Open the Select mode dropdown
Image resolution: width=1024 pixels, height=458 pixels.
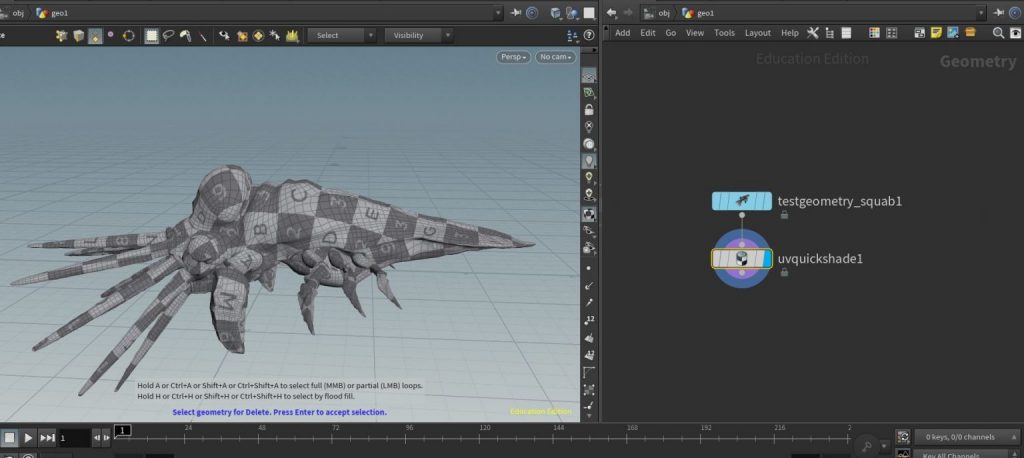[341, 35]
